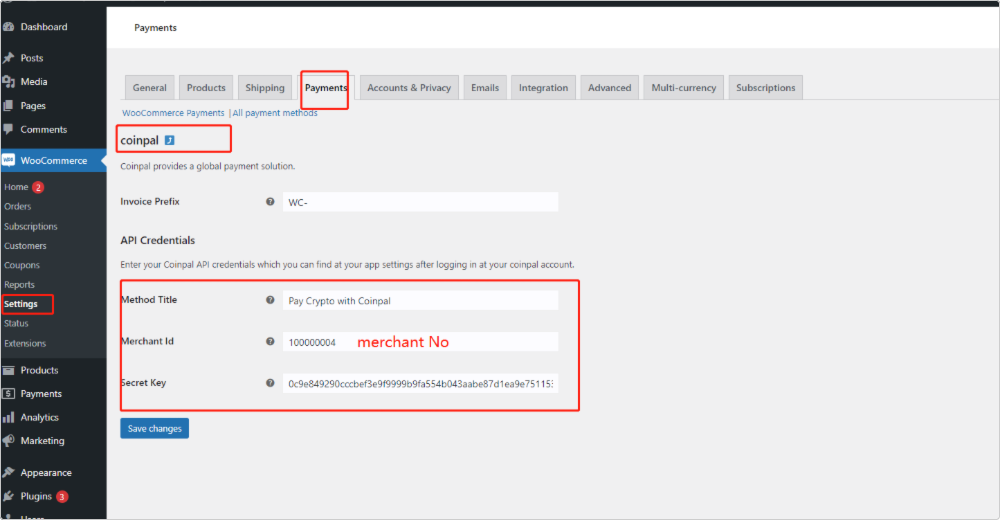
Task: Click the Plugins plug icon
Action: (8, 496)
